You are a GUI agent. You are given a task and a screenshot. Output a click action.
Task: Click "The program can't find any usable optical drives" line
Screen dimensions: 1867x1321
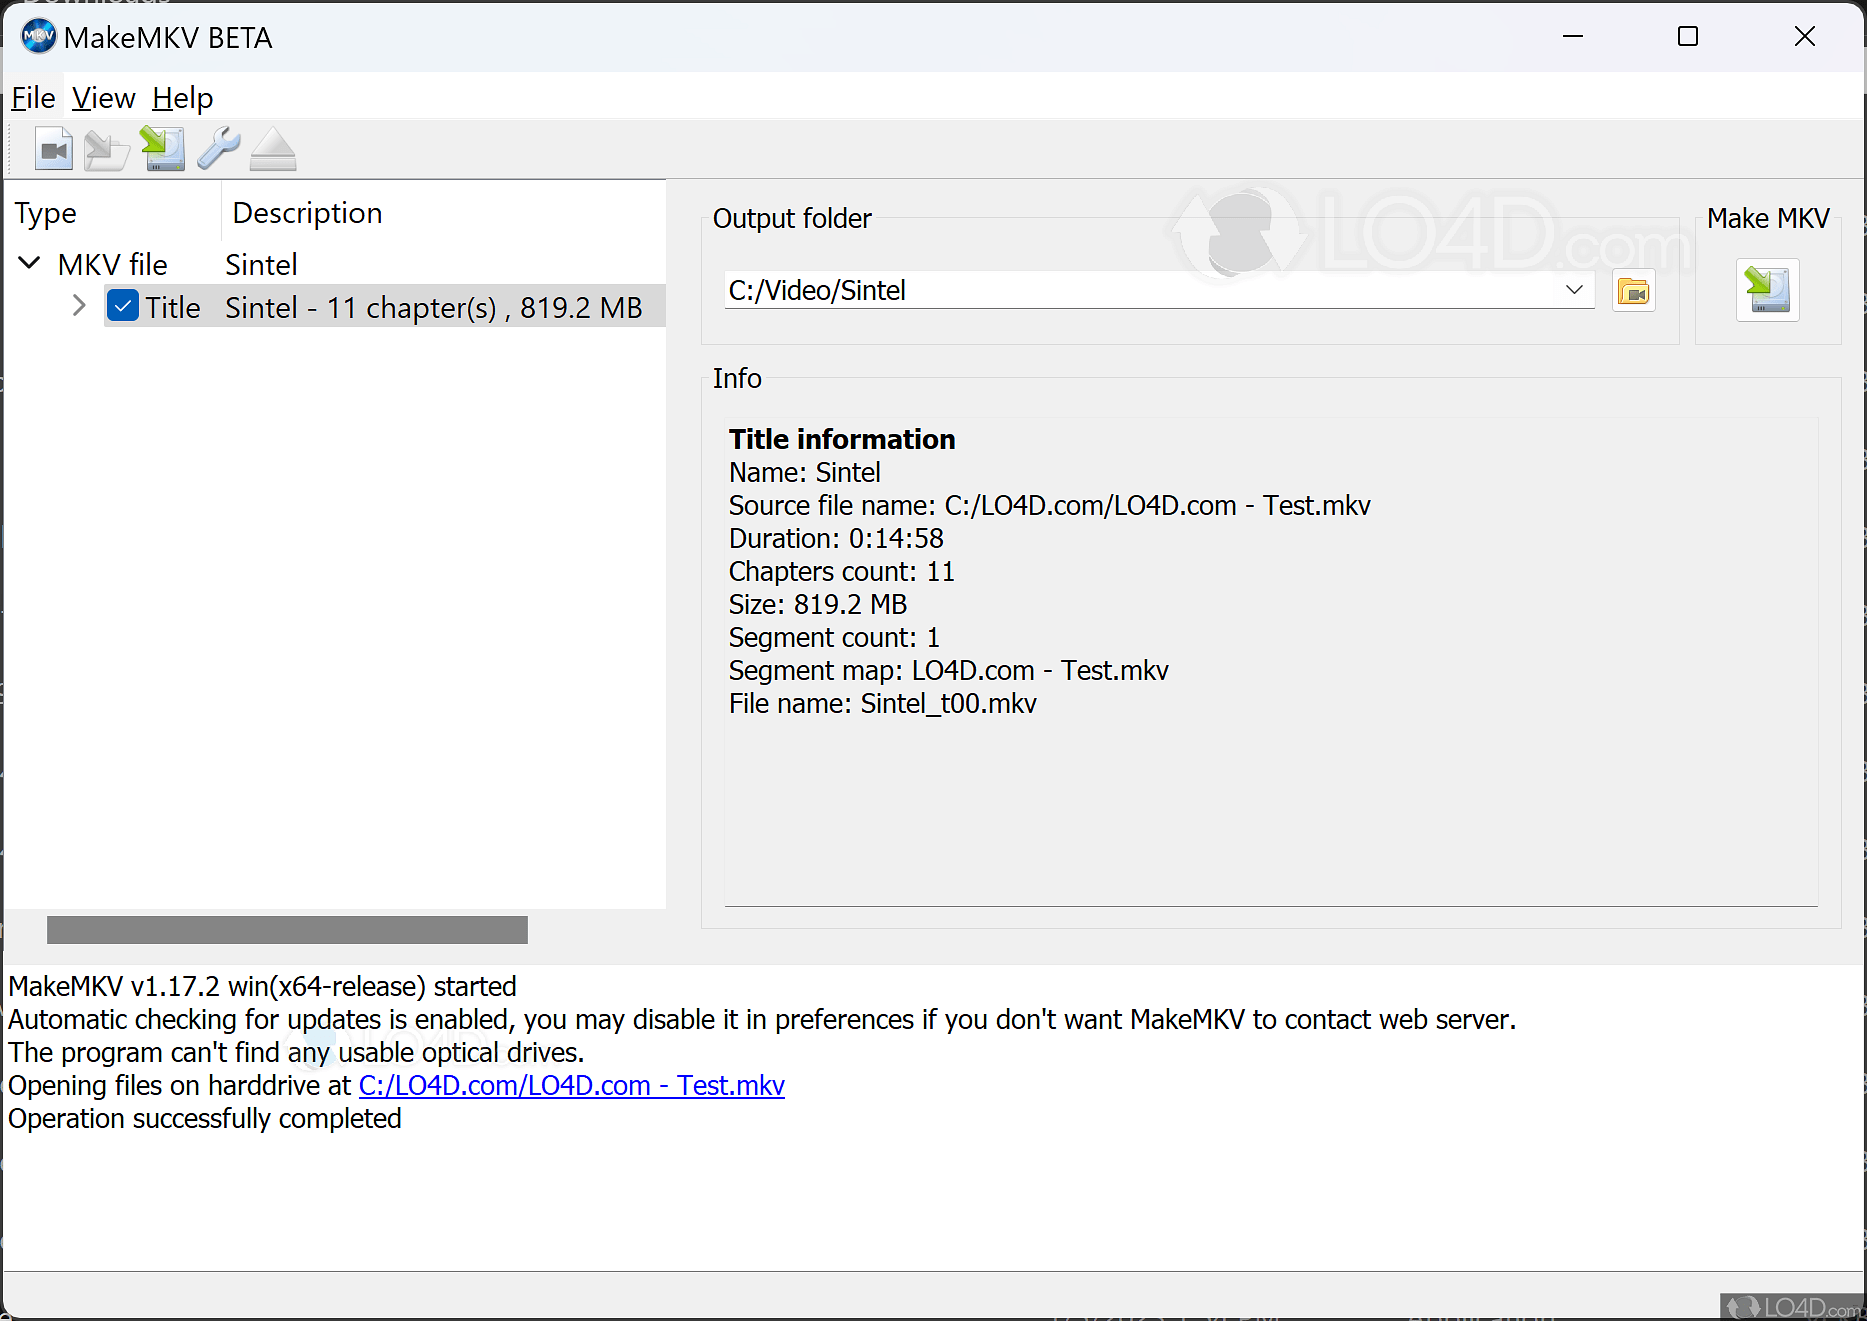296,1052
